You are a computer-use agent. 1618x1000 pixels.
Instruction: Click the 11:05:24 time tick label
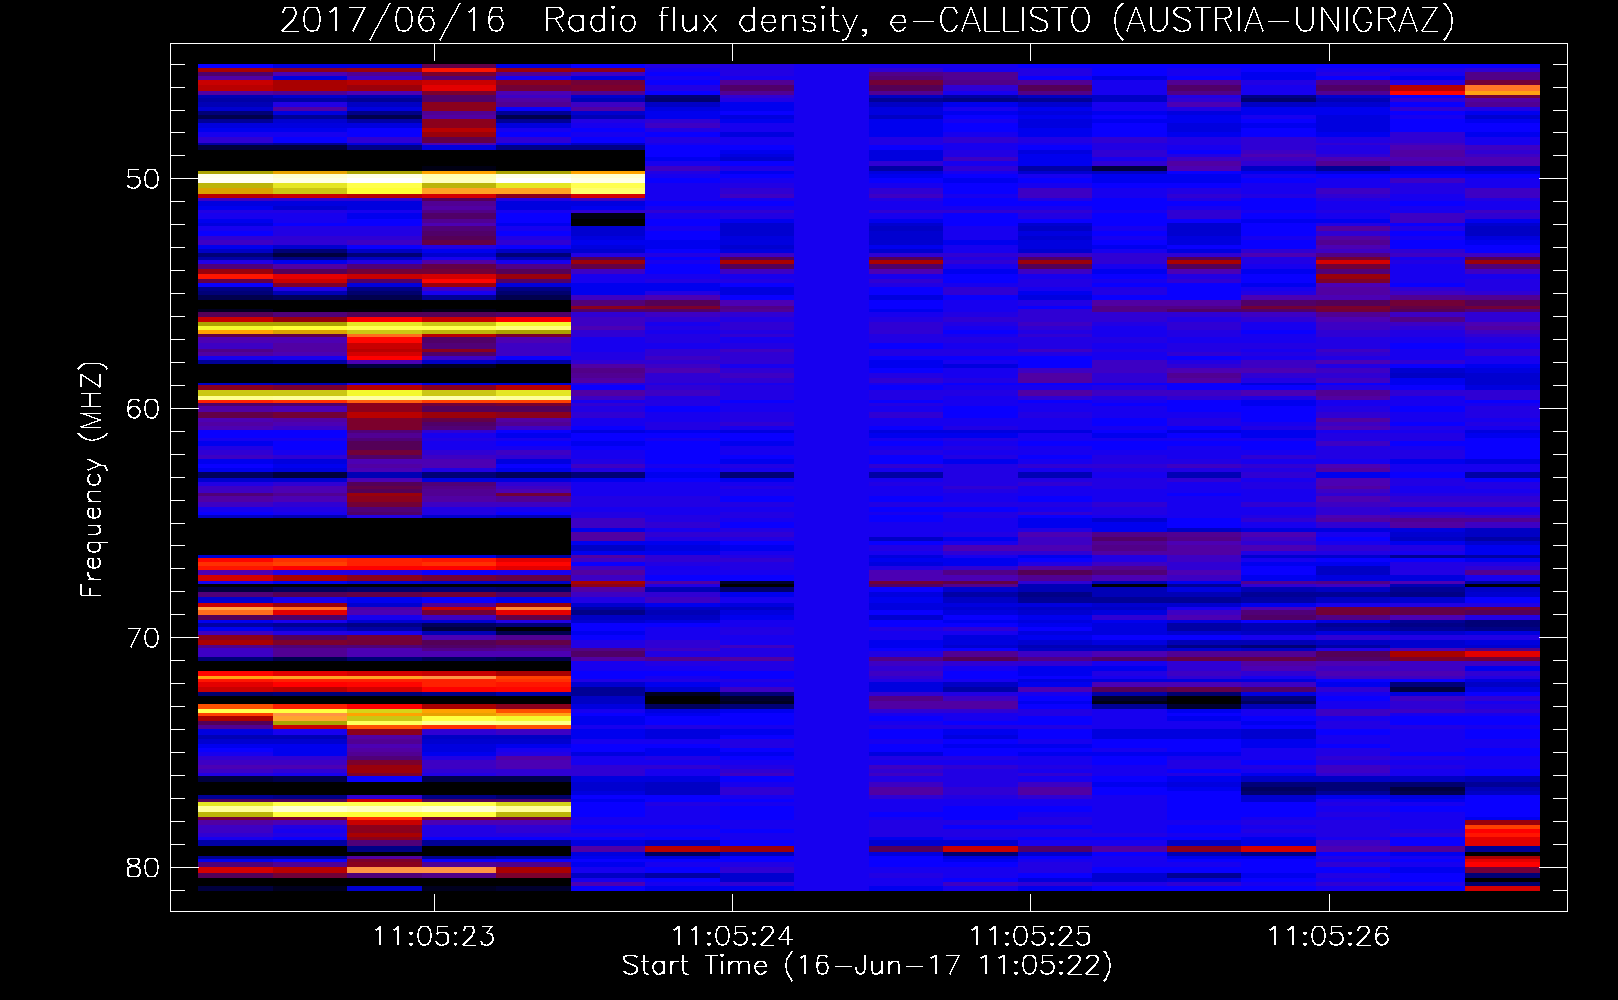732,937
